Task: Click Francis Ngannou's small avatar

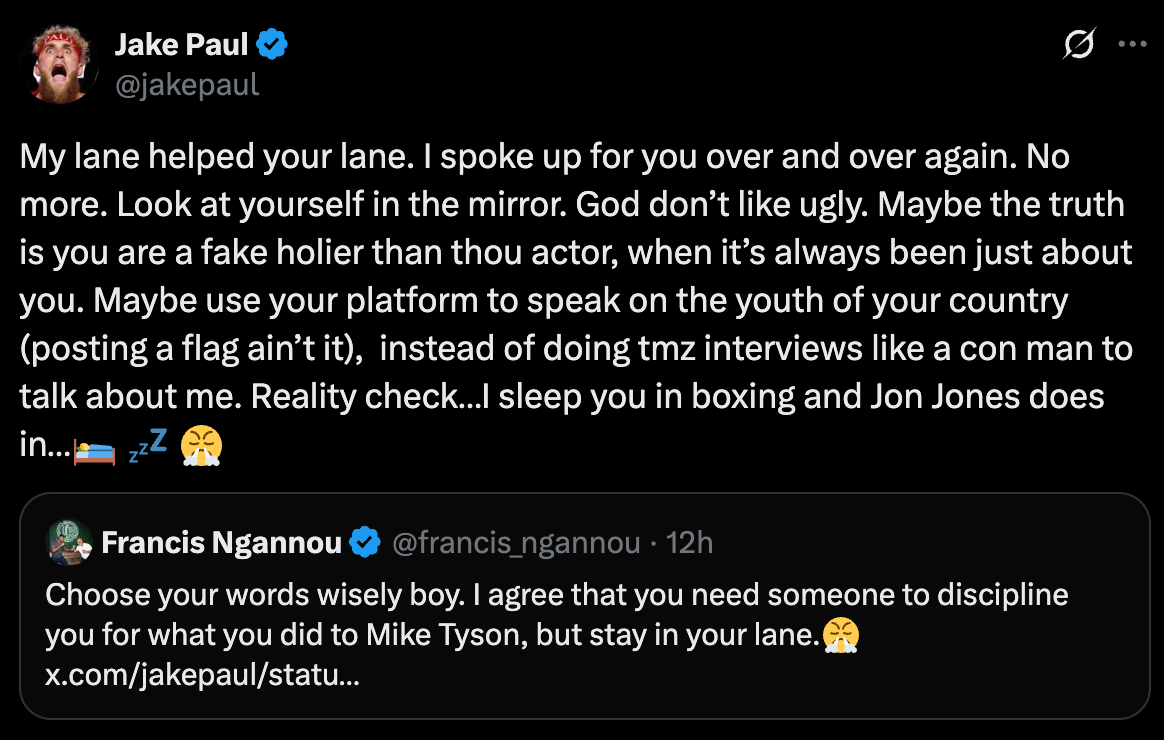Action: click(x=69, y=543)
